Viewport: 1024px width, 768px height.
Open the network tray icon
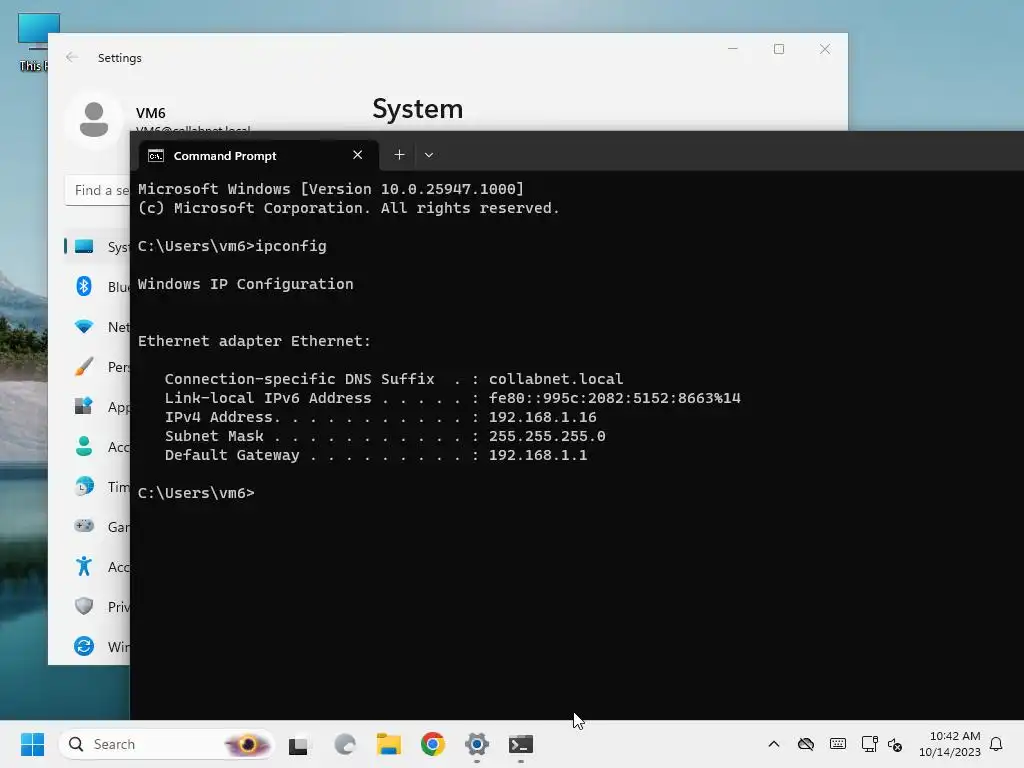pyautogui.click(x=869, y=744)
